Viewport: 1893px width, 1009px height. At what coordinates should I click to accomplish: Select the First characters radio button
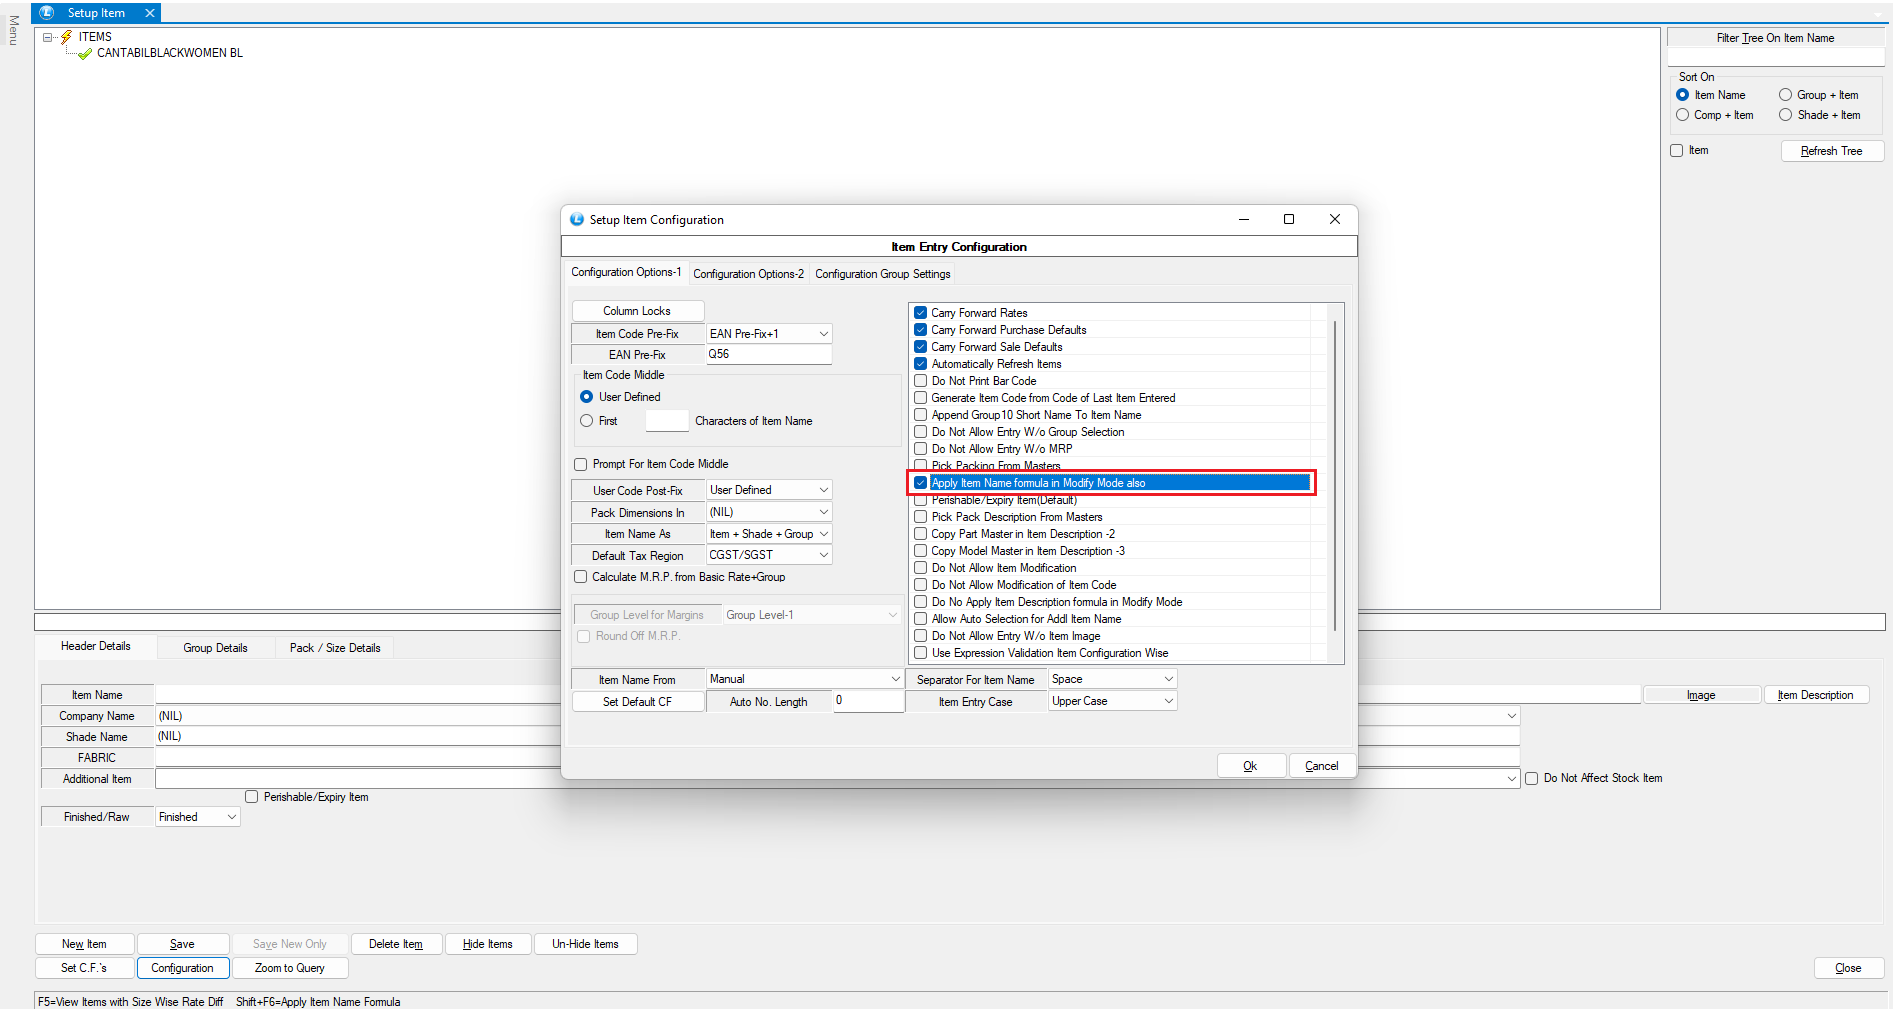[x=587, y=421]
